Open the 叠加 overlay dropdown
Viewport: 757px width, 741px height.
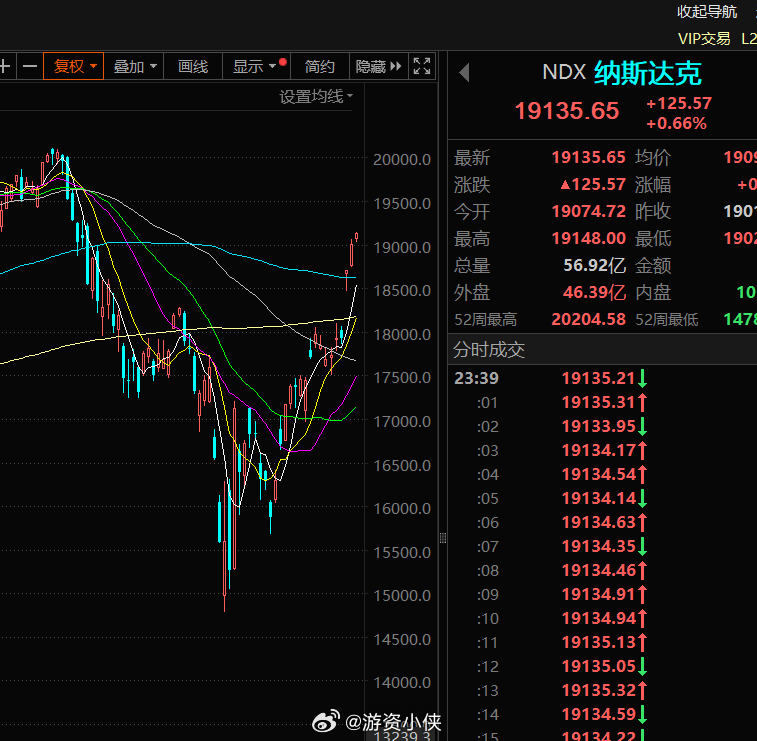(x=134, y=66)
